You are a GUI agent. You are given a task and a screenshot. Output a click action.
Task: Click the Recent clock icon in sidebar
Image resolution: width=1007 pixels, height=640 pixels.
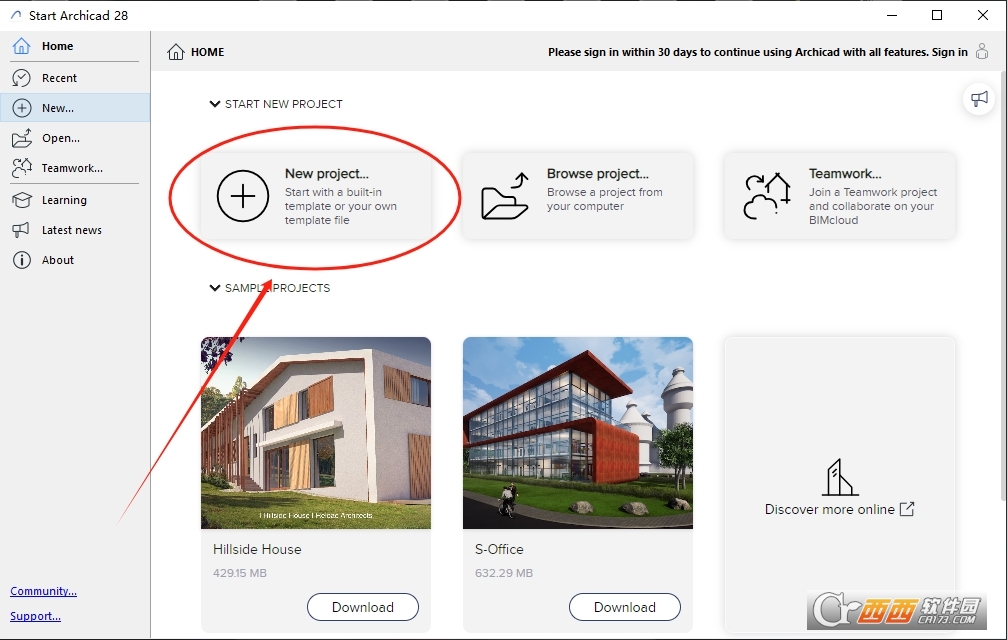(21, 78)
